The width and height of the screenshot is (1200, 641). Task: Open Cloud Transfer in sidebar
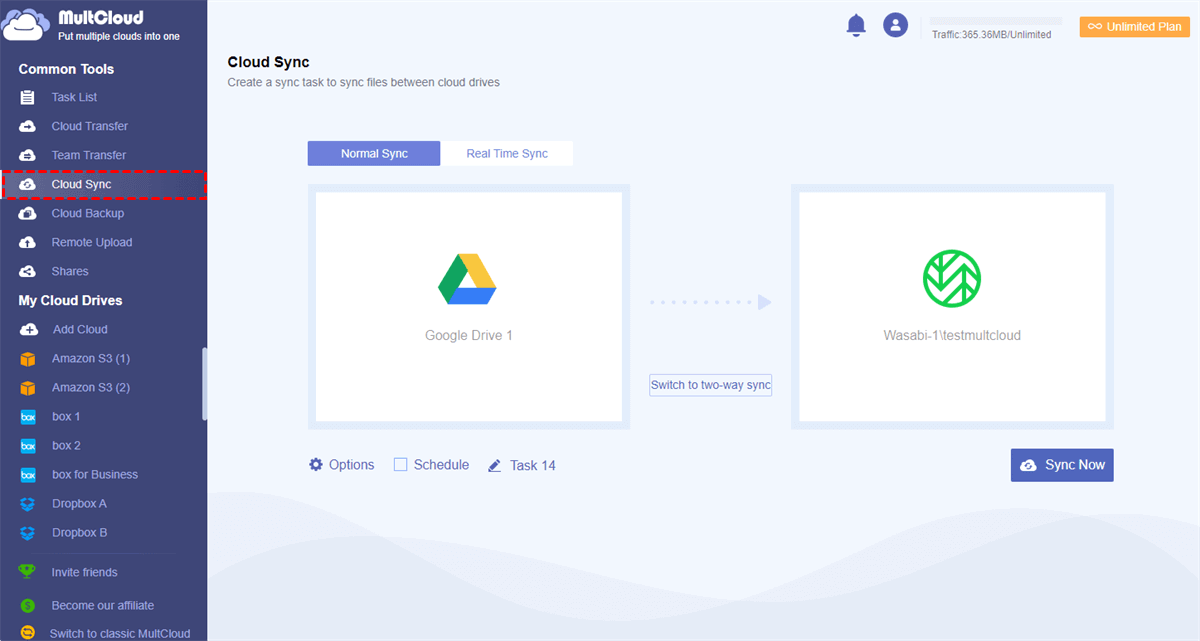(90, 126)
